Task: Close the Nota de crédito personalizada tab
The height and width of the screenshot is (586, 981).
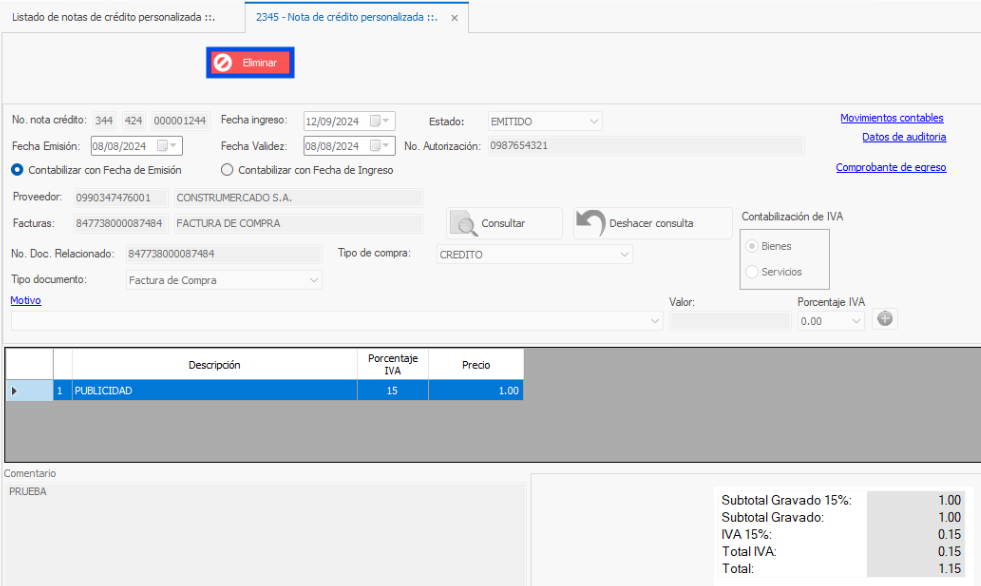Action: 455,18
